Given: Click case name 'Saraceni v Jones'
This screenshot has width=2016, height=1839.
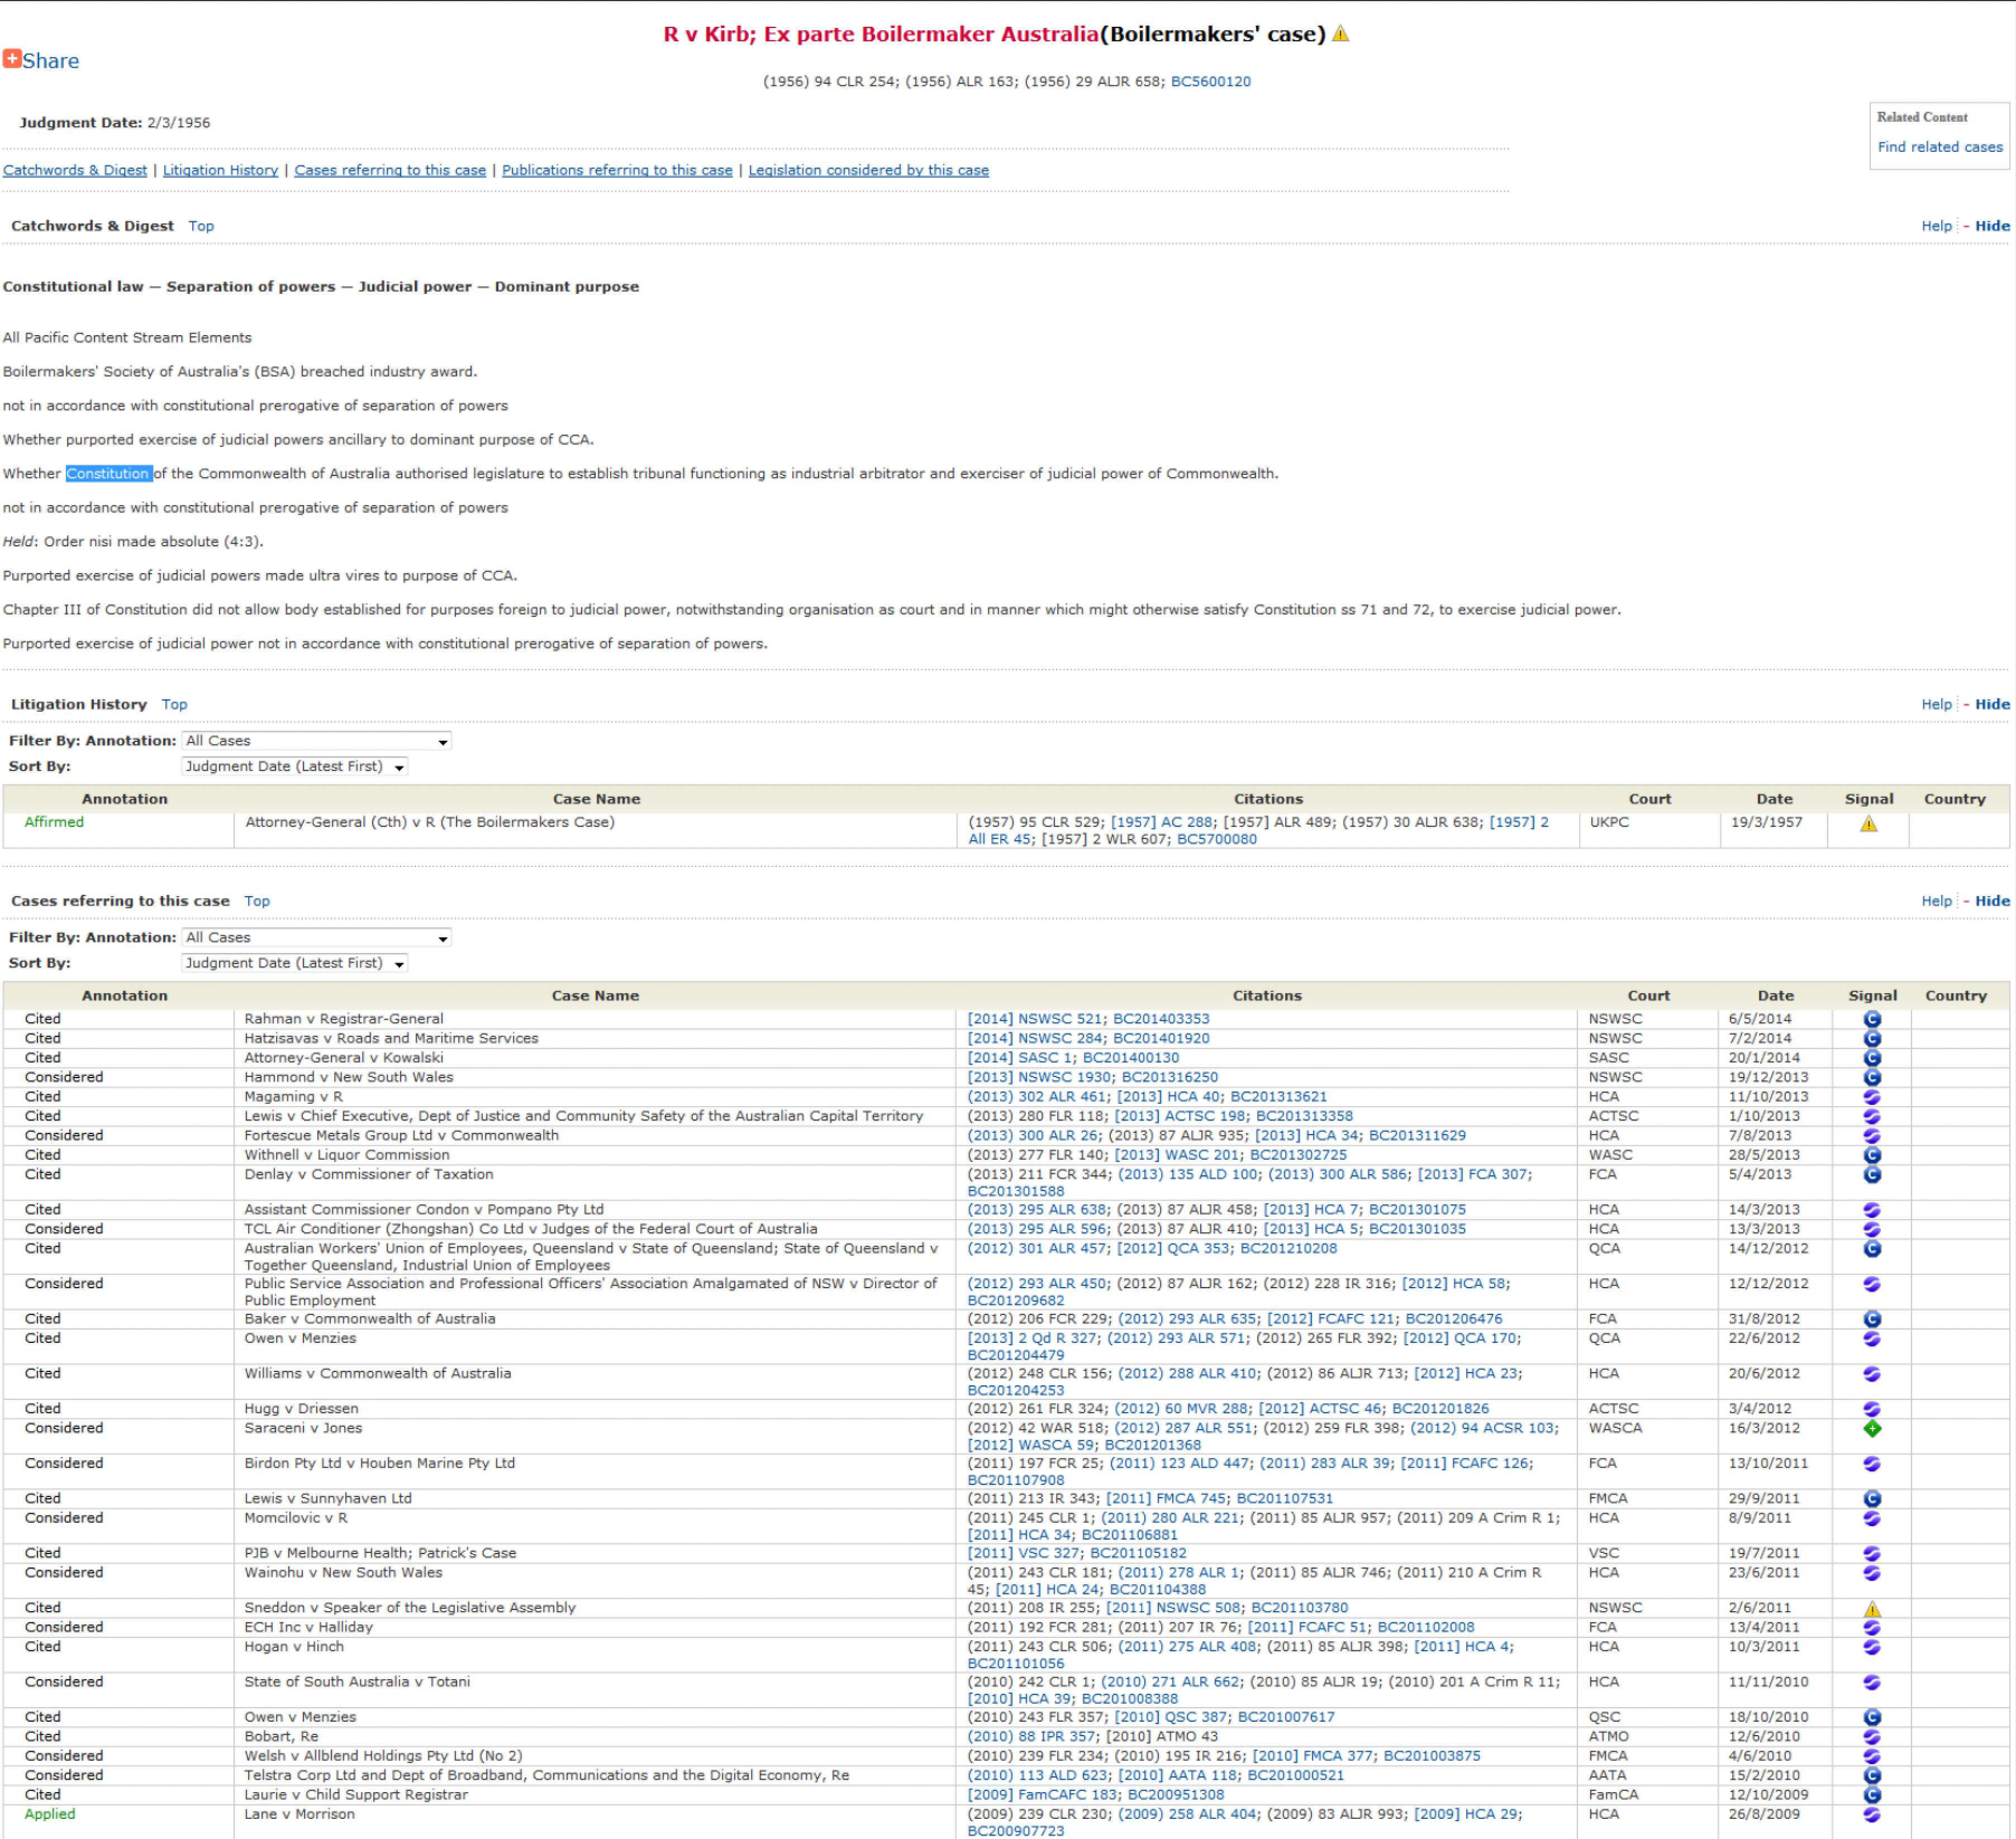Looking at the screenshot, I should coord(303,1429).
